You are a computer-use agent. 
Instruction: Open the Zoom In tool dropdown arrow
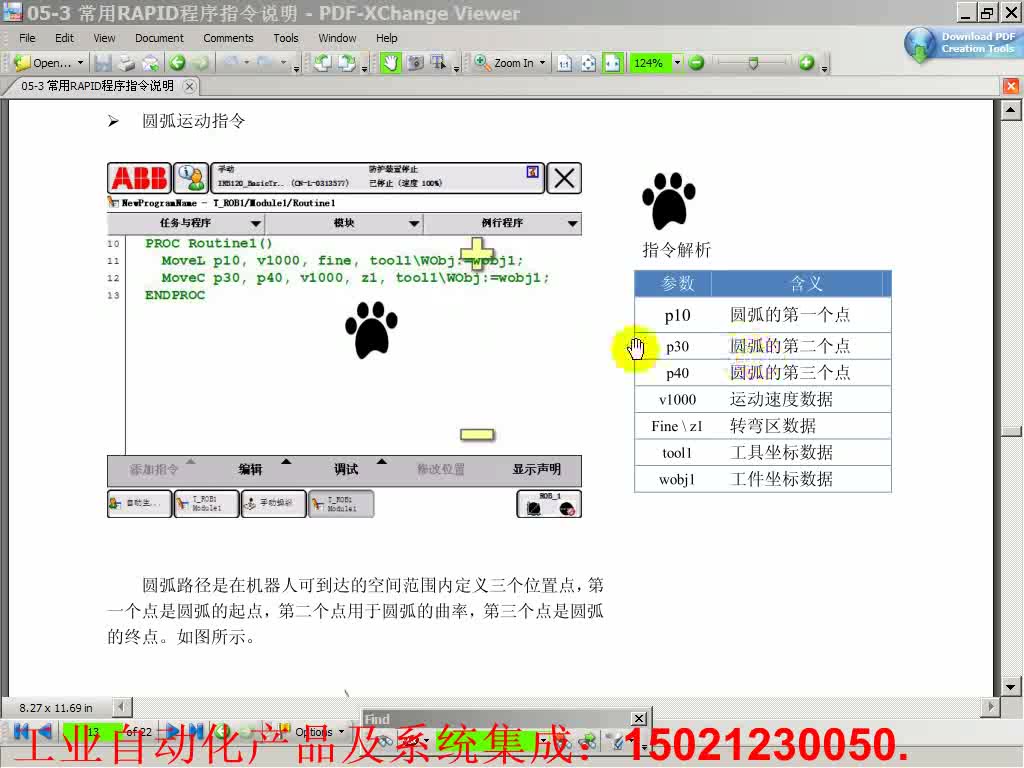point(543,62)
